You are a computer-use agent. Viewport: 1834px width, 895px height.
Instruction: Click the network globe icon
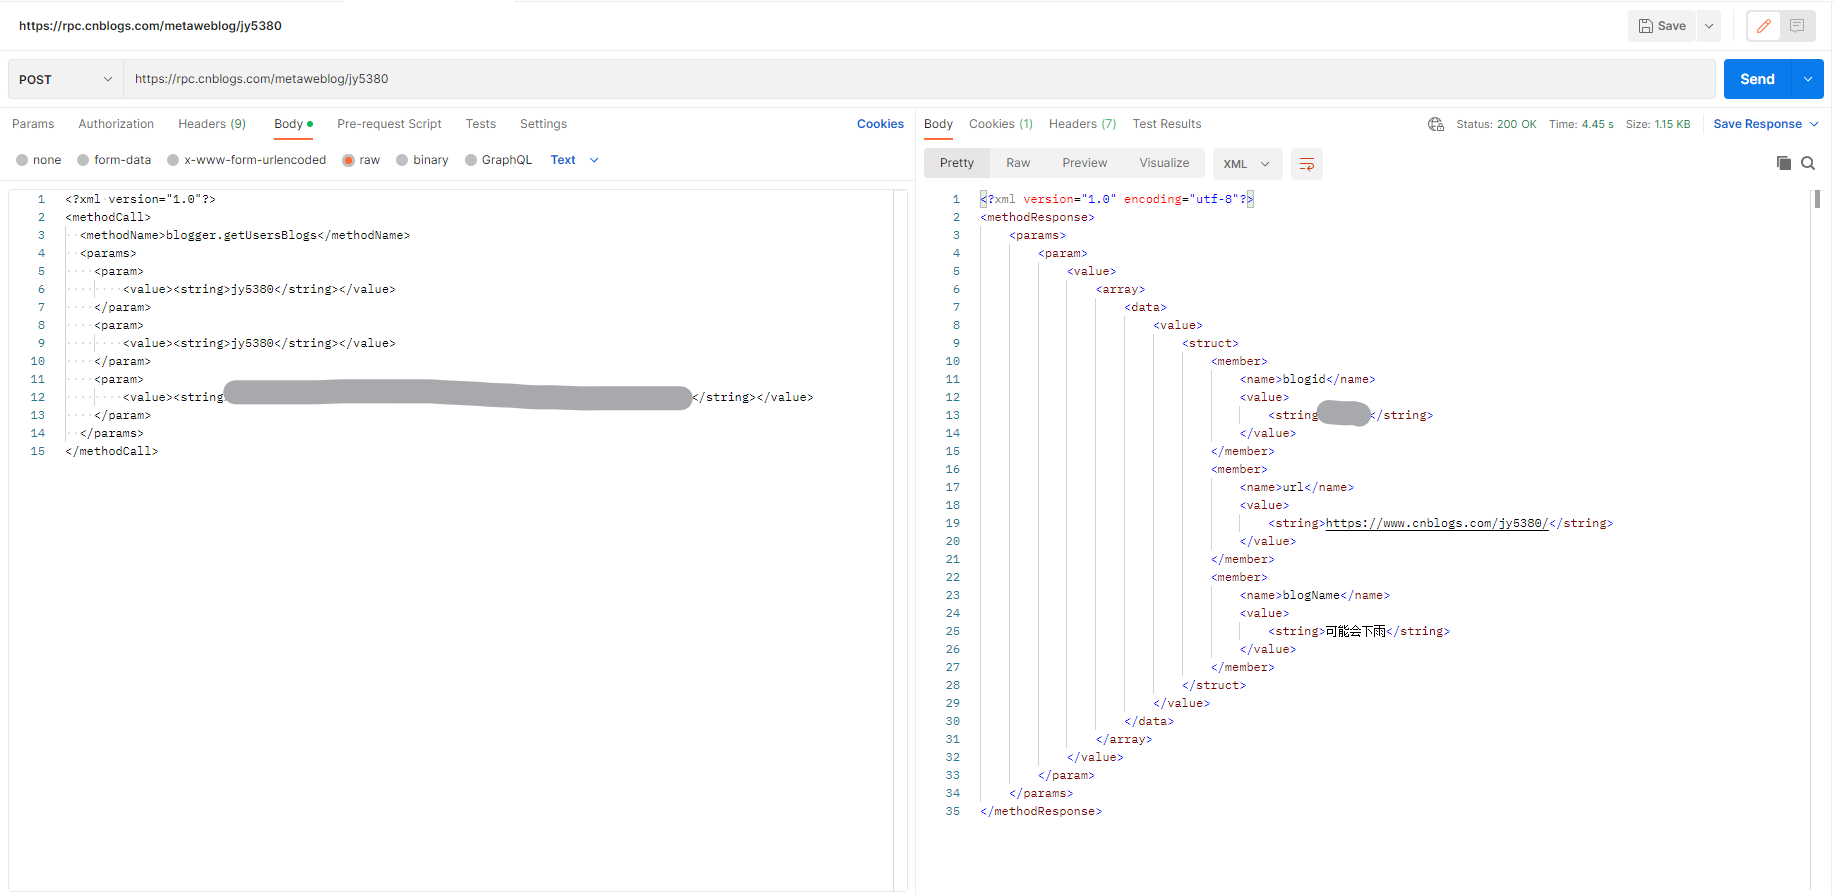(x=1436, y=124)
